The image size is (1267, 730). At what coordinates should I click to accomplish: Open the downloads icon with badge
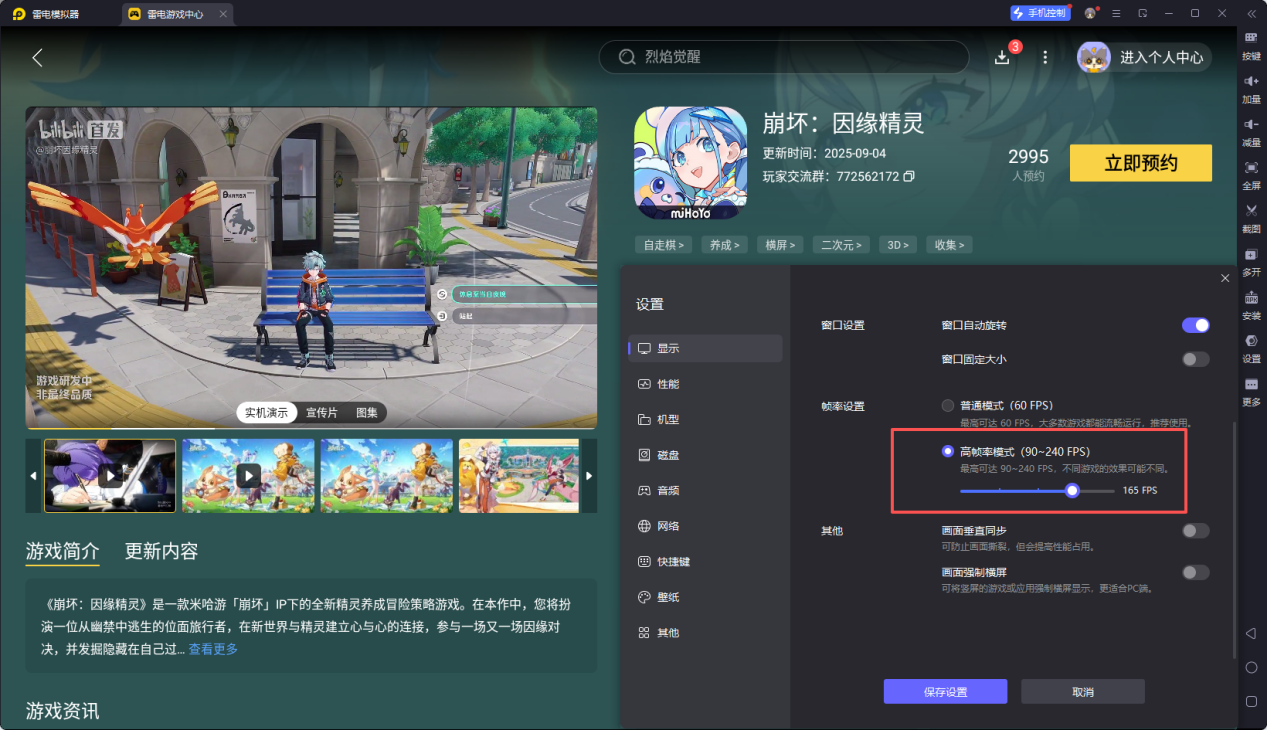(x=1002, y=58)
